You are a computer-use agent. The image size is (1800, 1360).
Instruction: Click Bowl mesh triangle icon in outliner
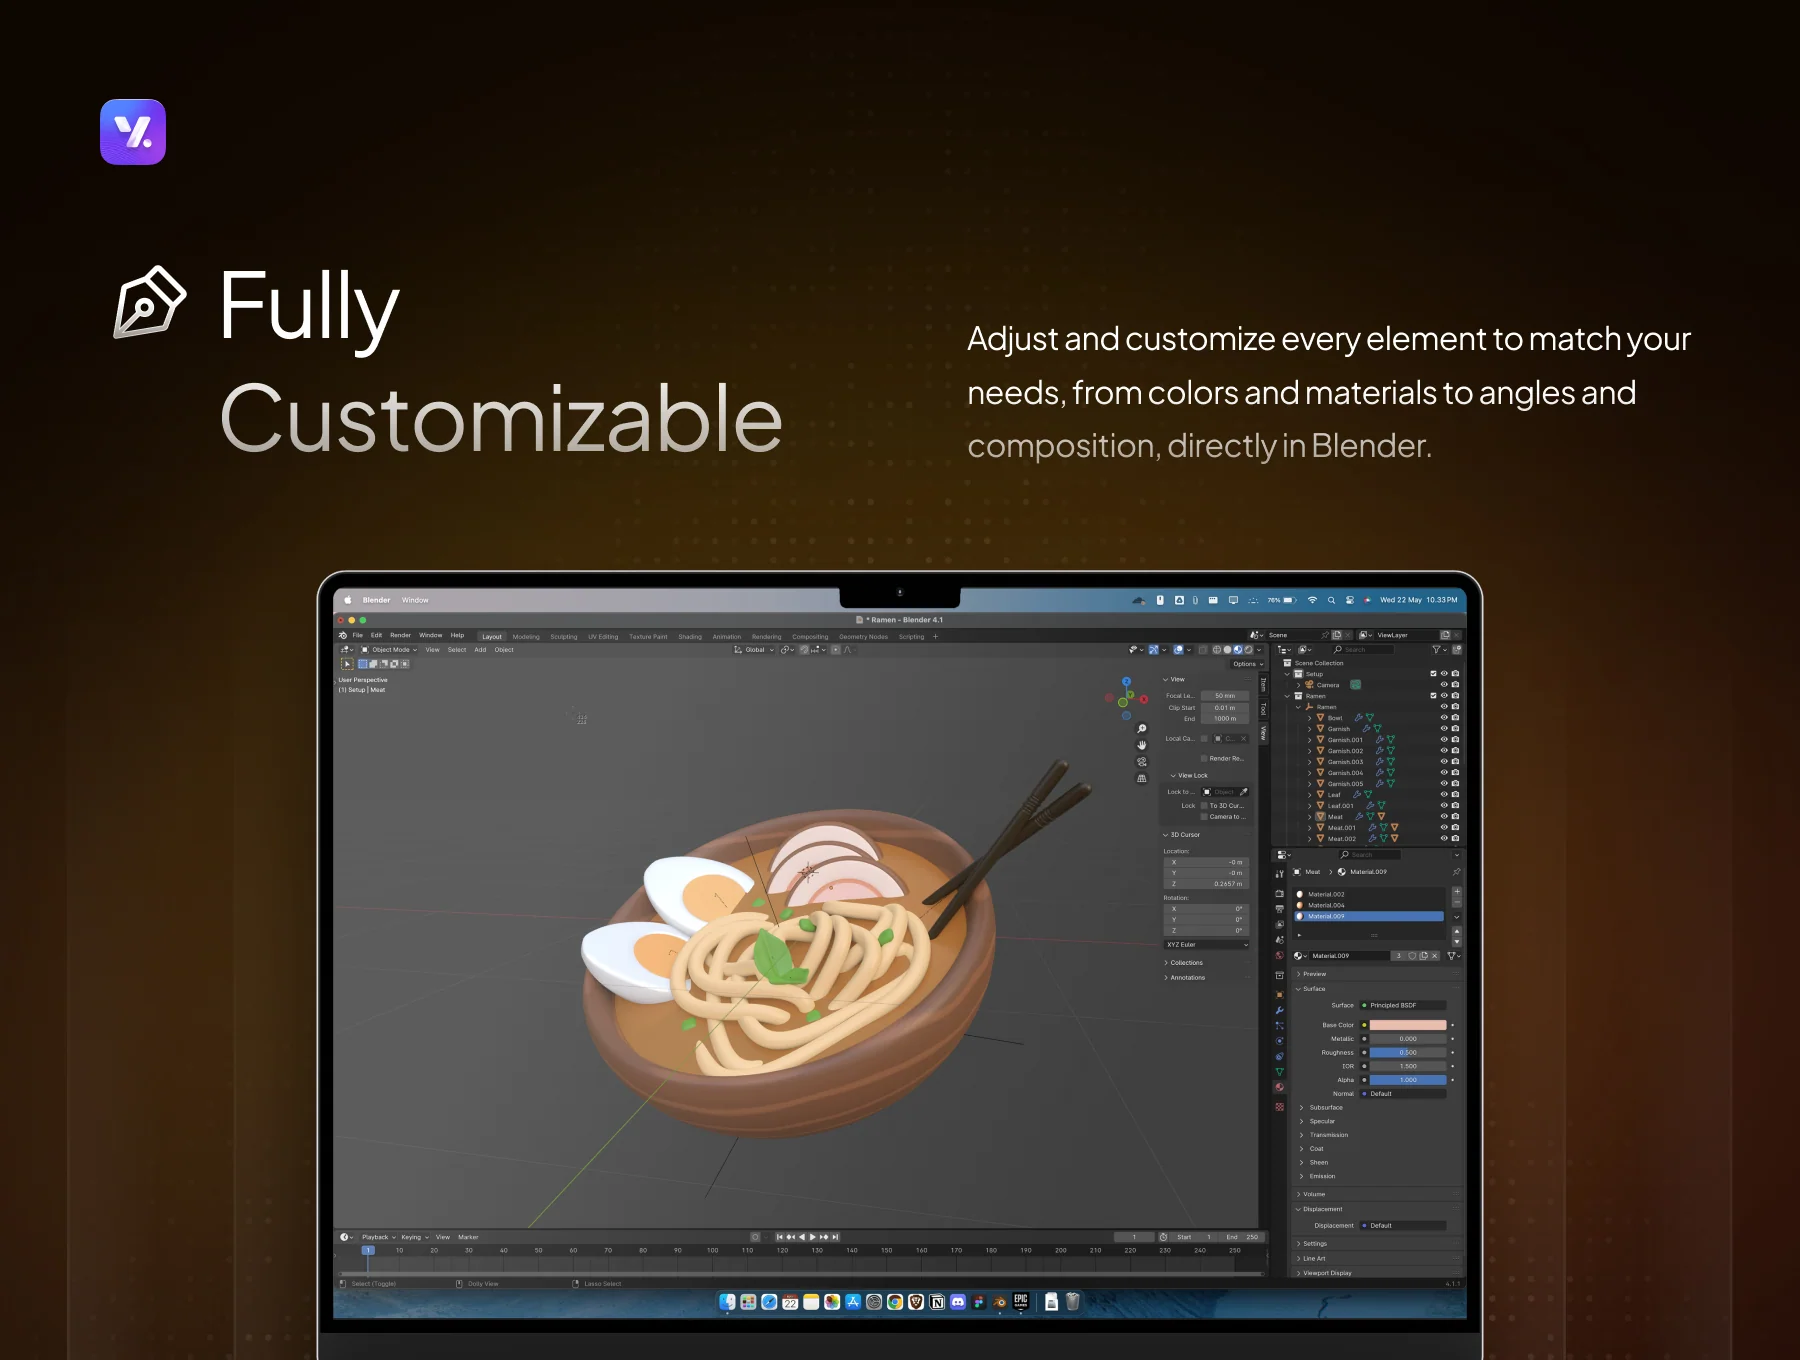[x=1320, y=718]
